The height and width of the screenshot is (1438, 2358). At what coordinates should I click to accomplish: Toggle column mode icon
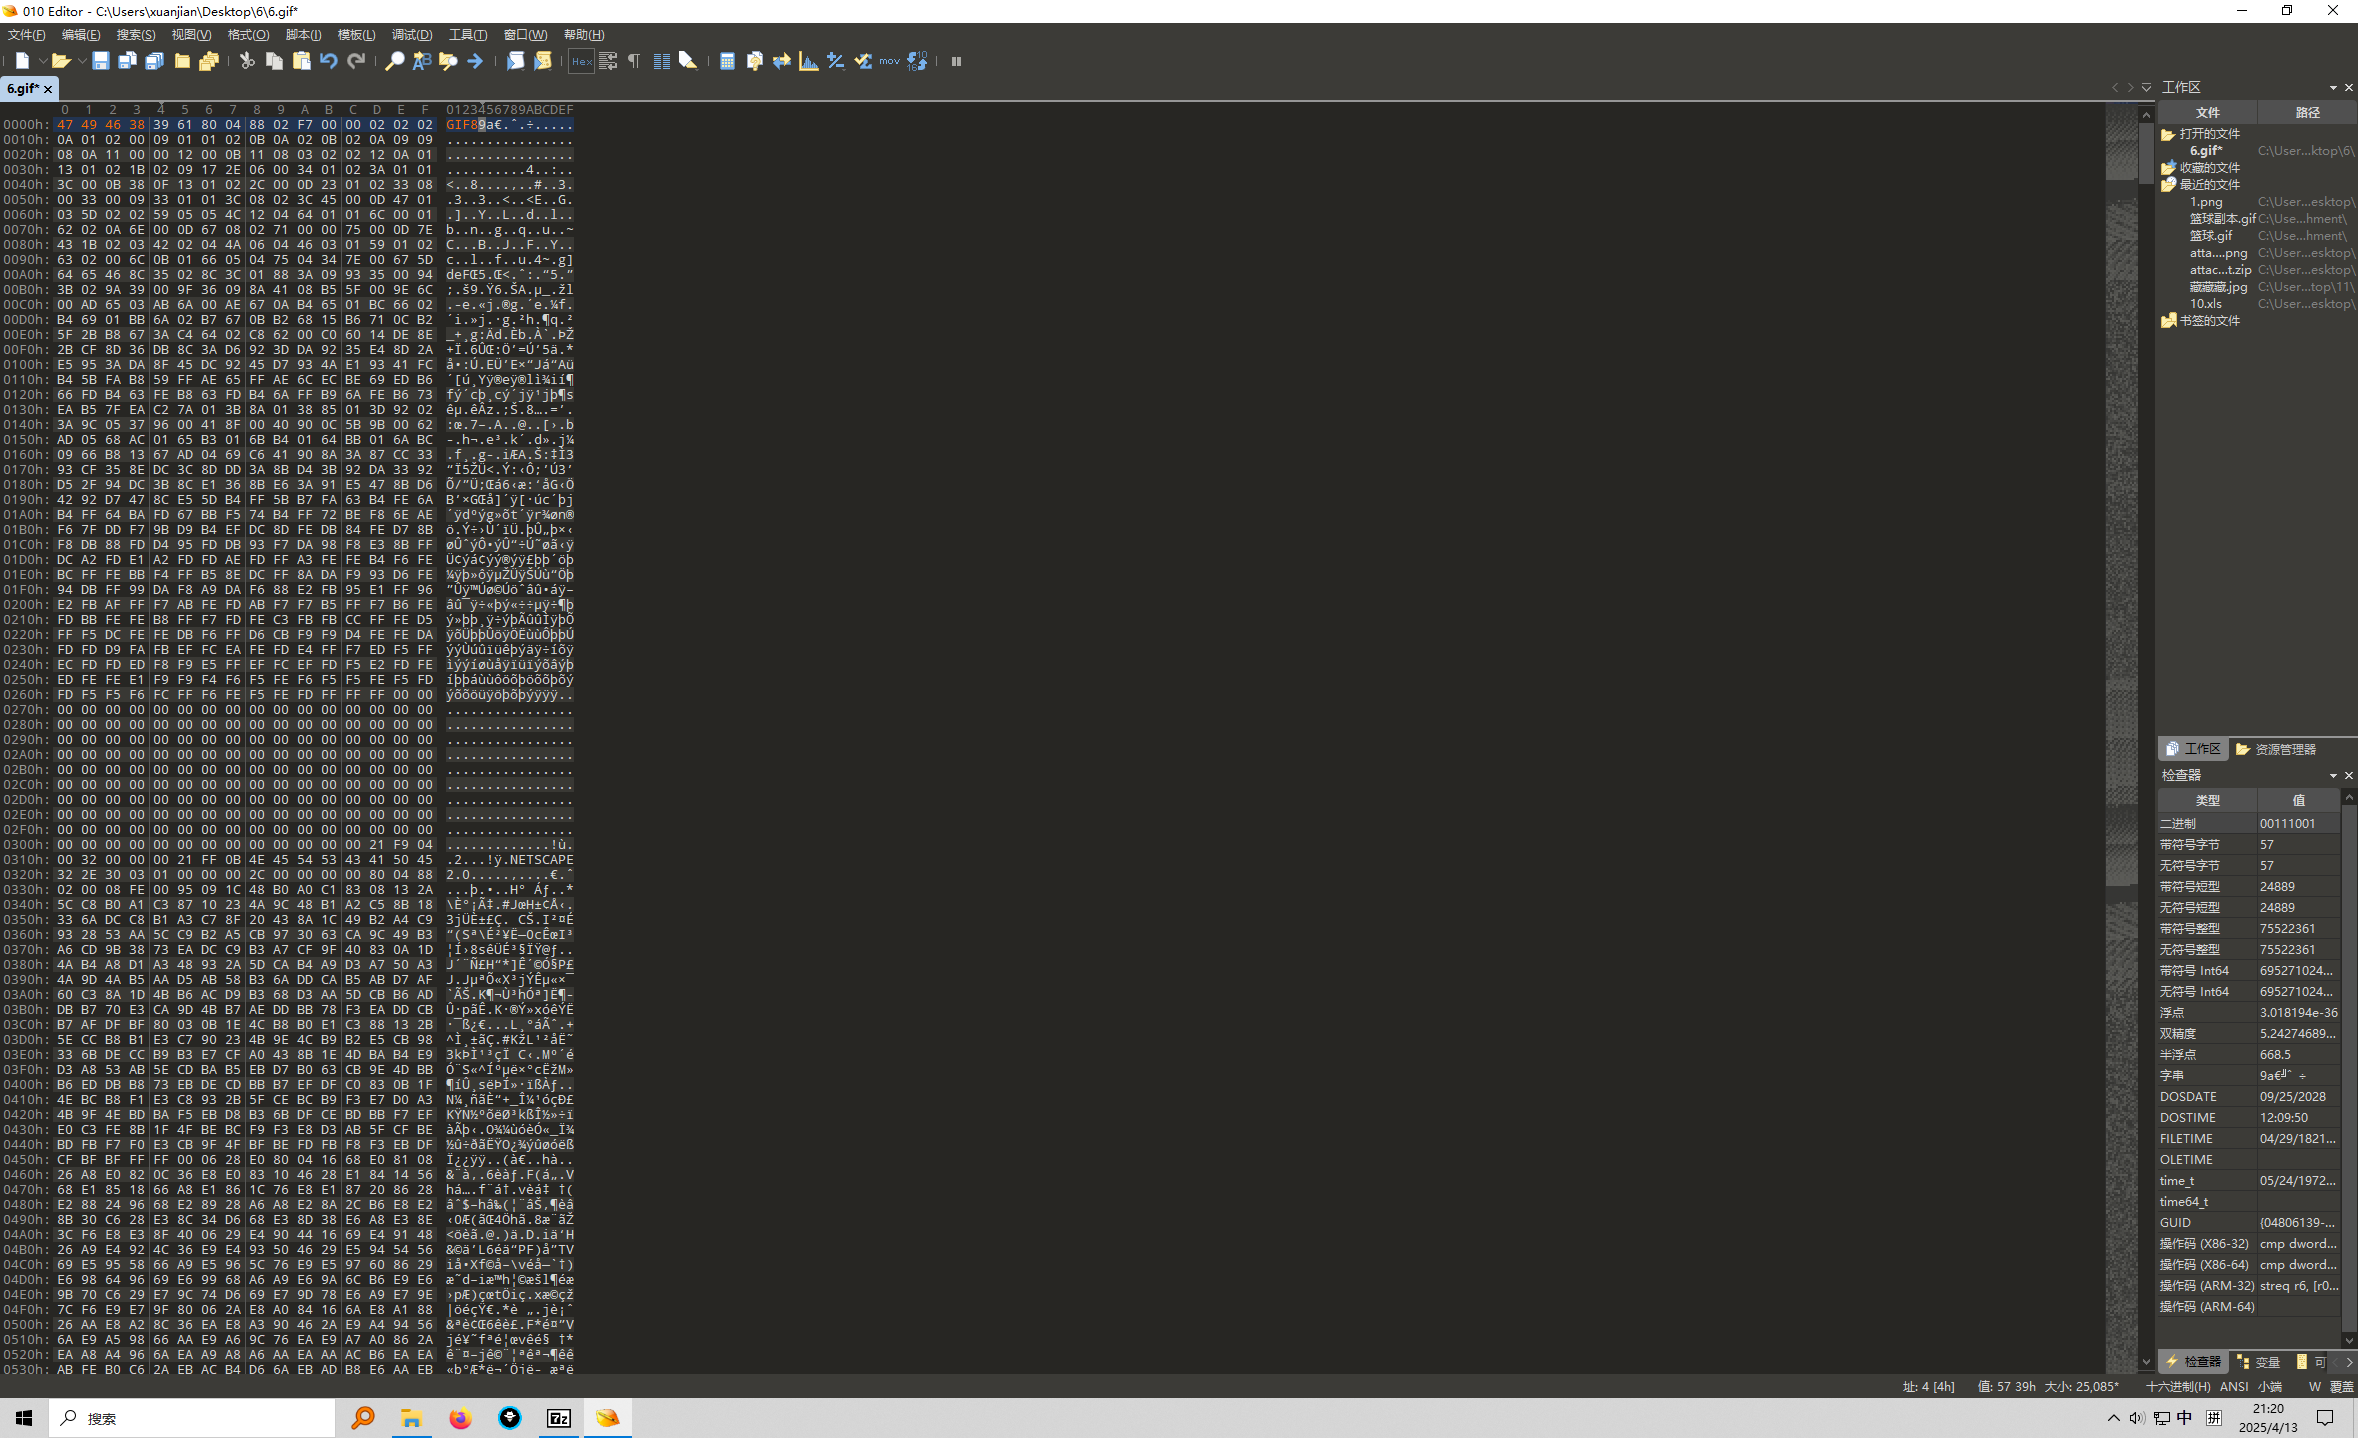pyautogui.click(x=661, y=61)
